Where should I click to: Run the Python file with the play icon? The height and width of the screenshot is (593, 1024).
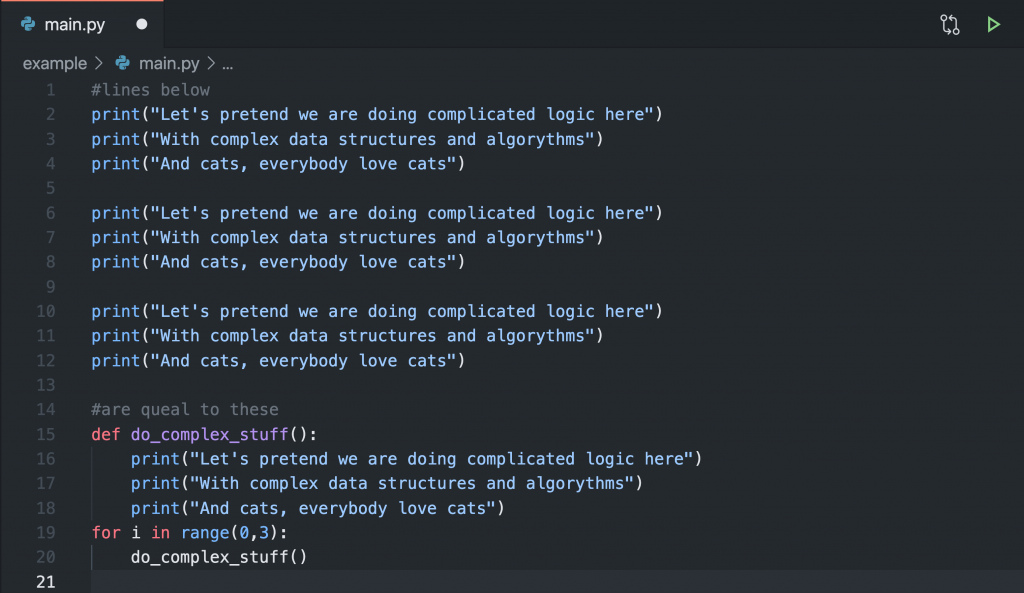coord(993,25)
